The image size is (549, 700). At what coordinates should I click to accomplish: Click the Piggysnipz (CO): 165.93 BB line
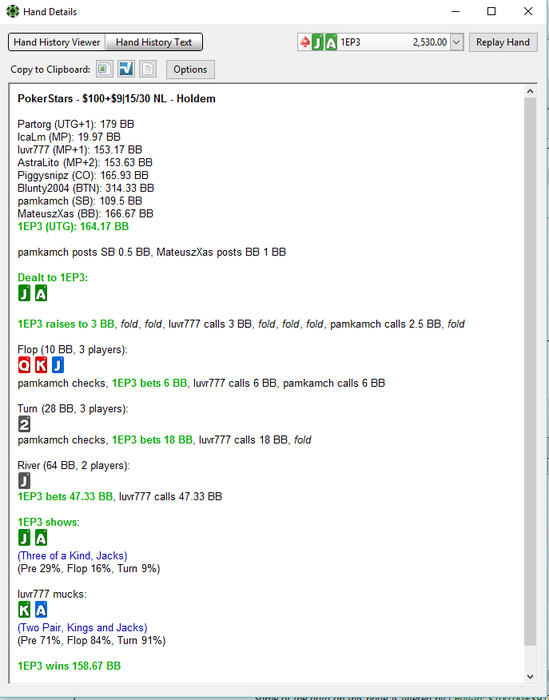point(83,175)
